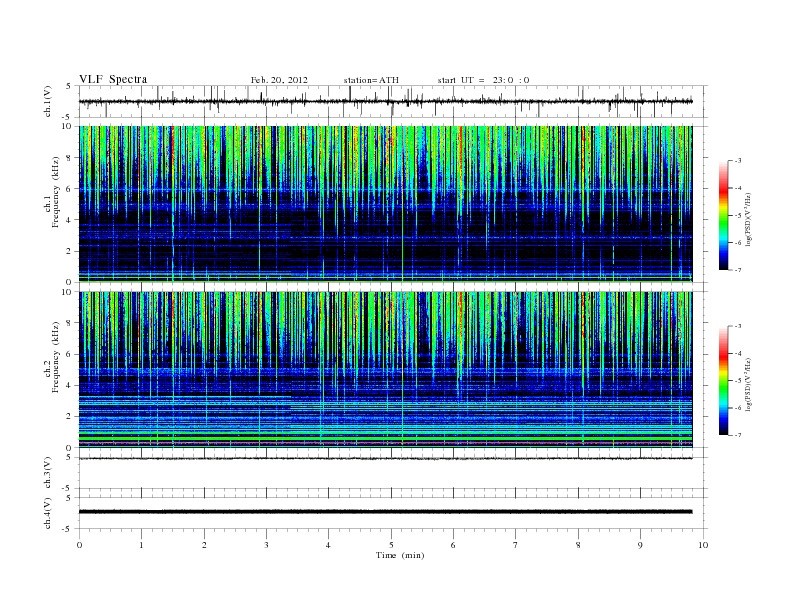Click the "6" frequency tick of ch.1 spectrogram
Viewport: 792px width, 612px height.
click(69, 189)
